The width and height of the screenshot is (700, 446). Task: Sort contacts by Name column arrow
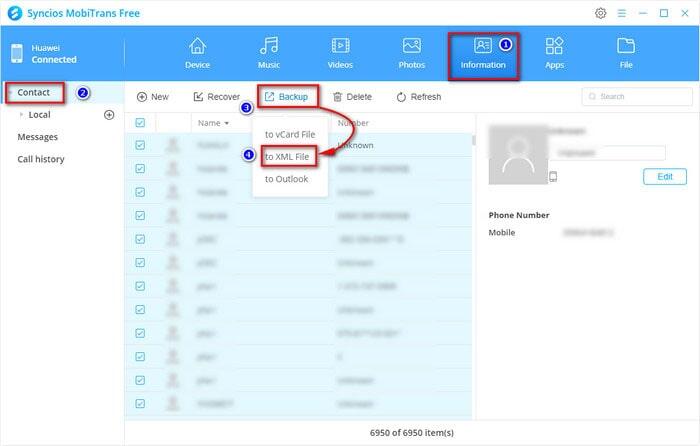(x=226, y=123)
